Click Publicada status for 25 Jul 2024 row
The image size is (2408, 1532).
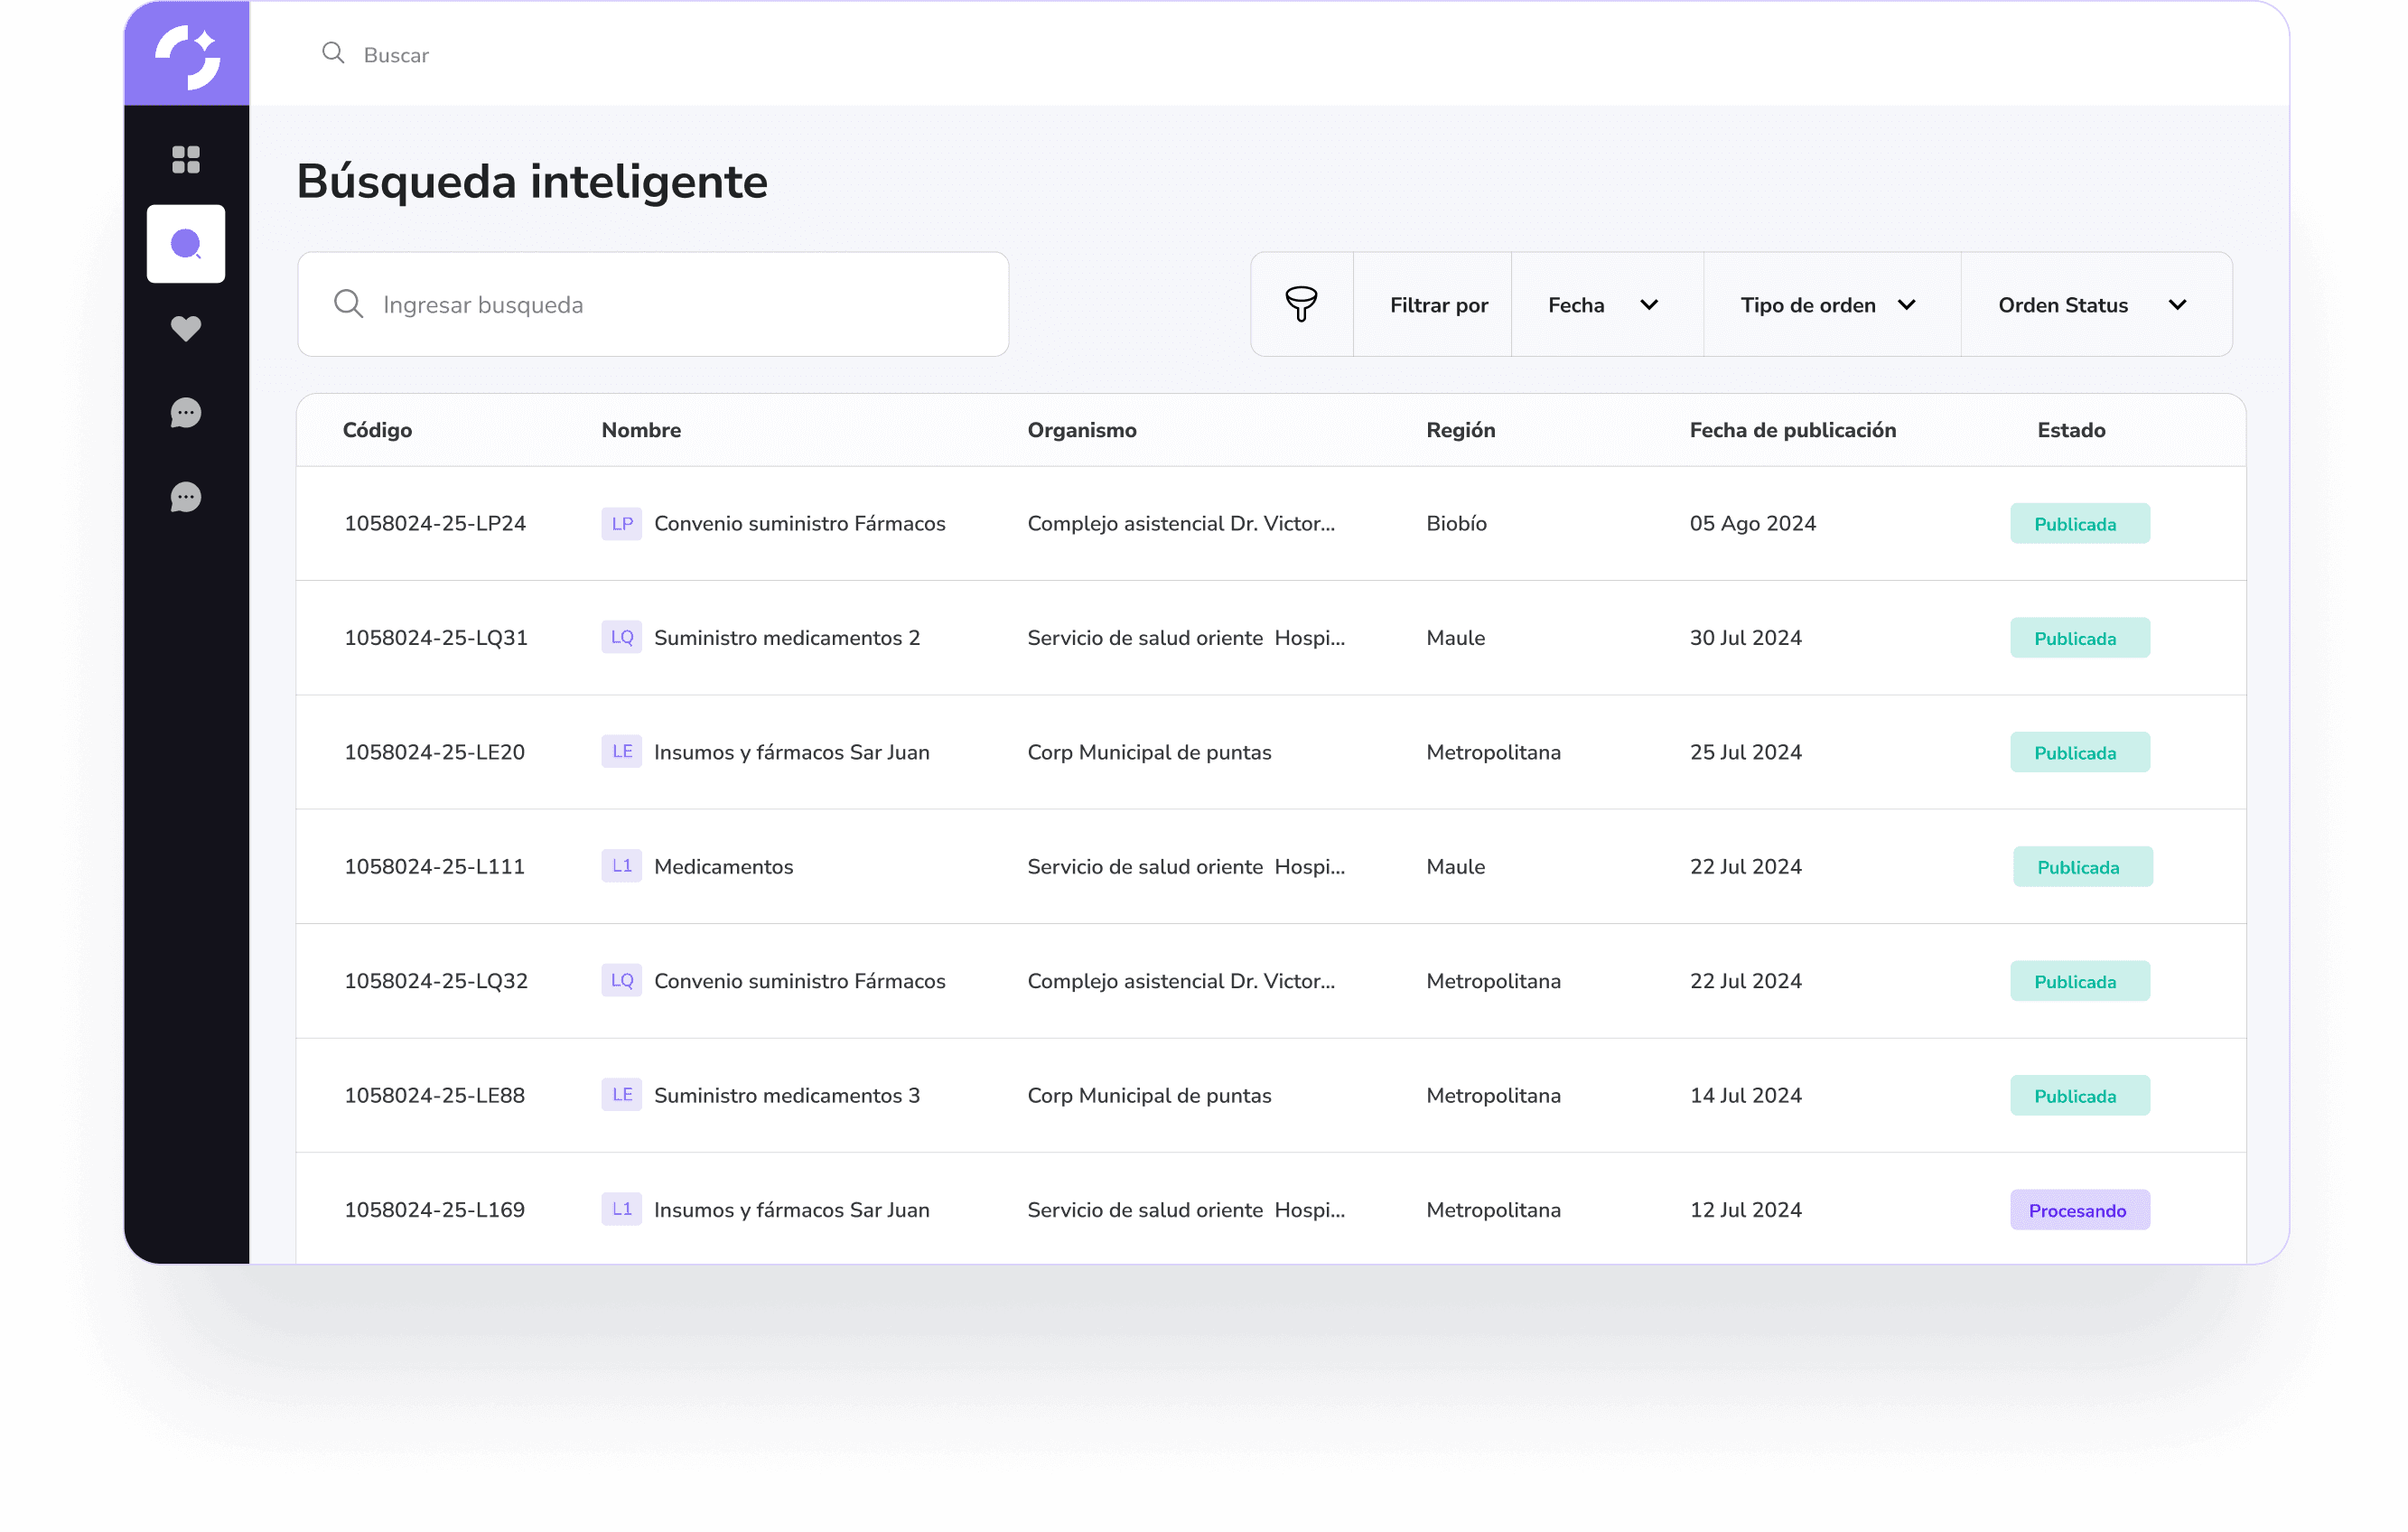2080,752
